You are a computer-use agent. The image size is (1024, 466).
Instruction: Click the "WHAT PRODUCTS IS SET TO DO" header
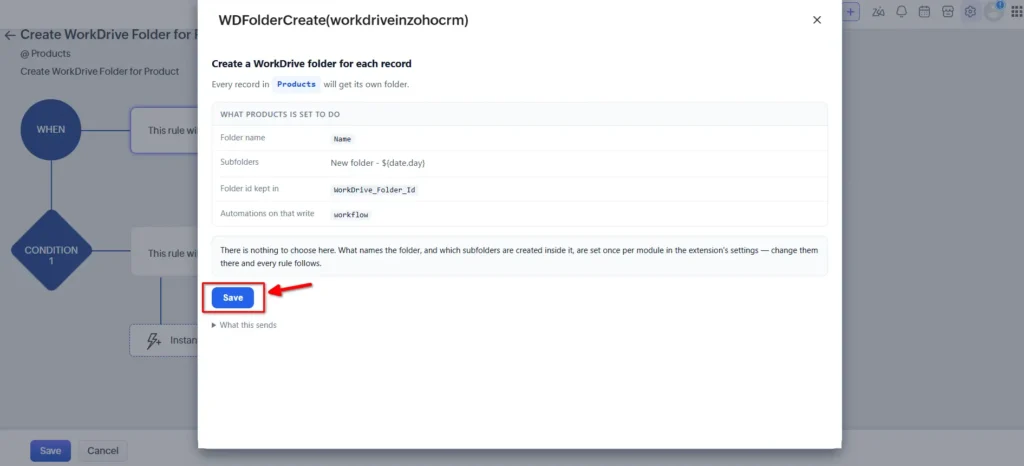[280, 114]
